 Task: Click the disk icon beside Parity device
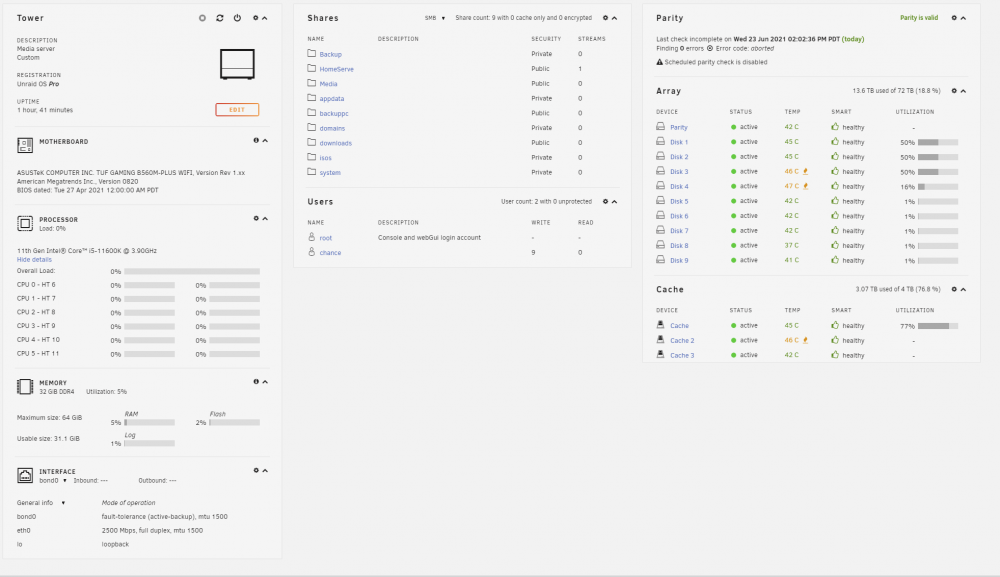(x=660, y=126)
